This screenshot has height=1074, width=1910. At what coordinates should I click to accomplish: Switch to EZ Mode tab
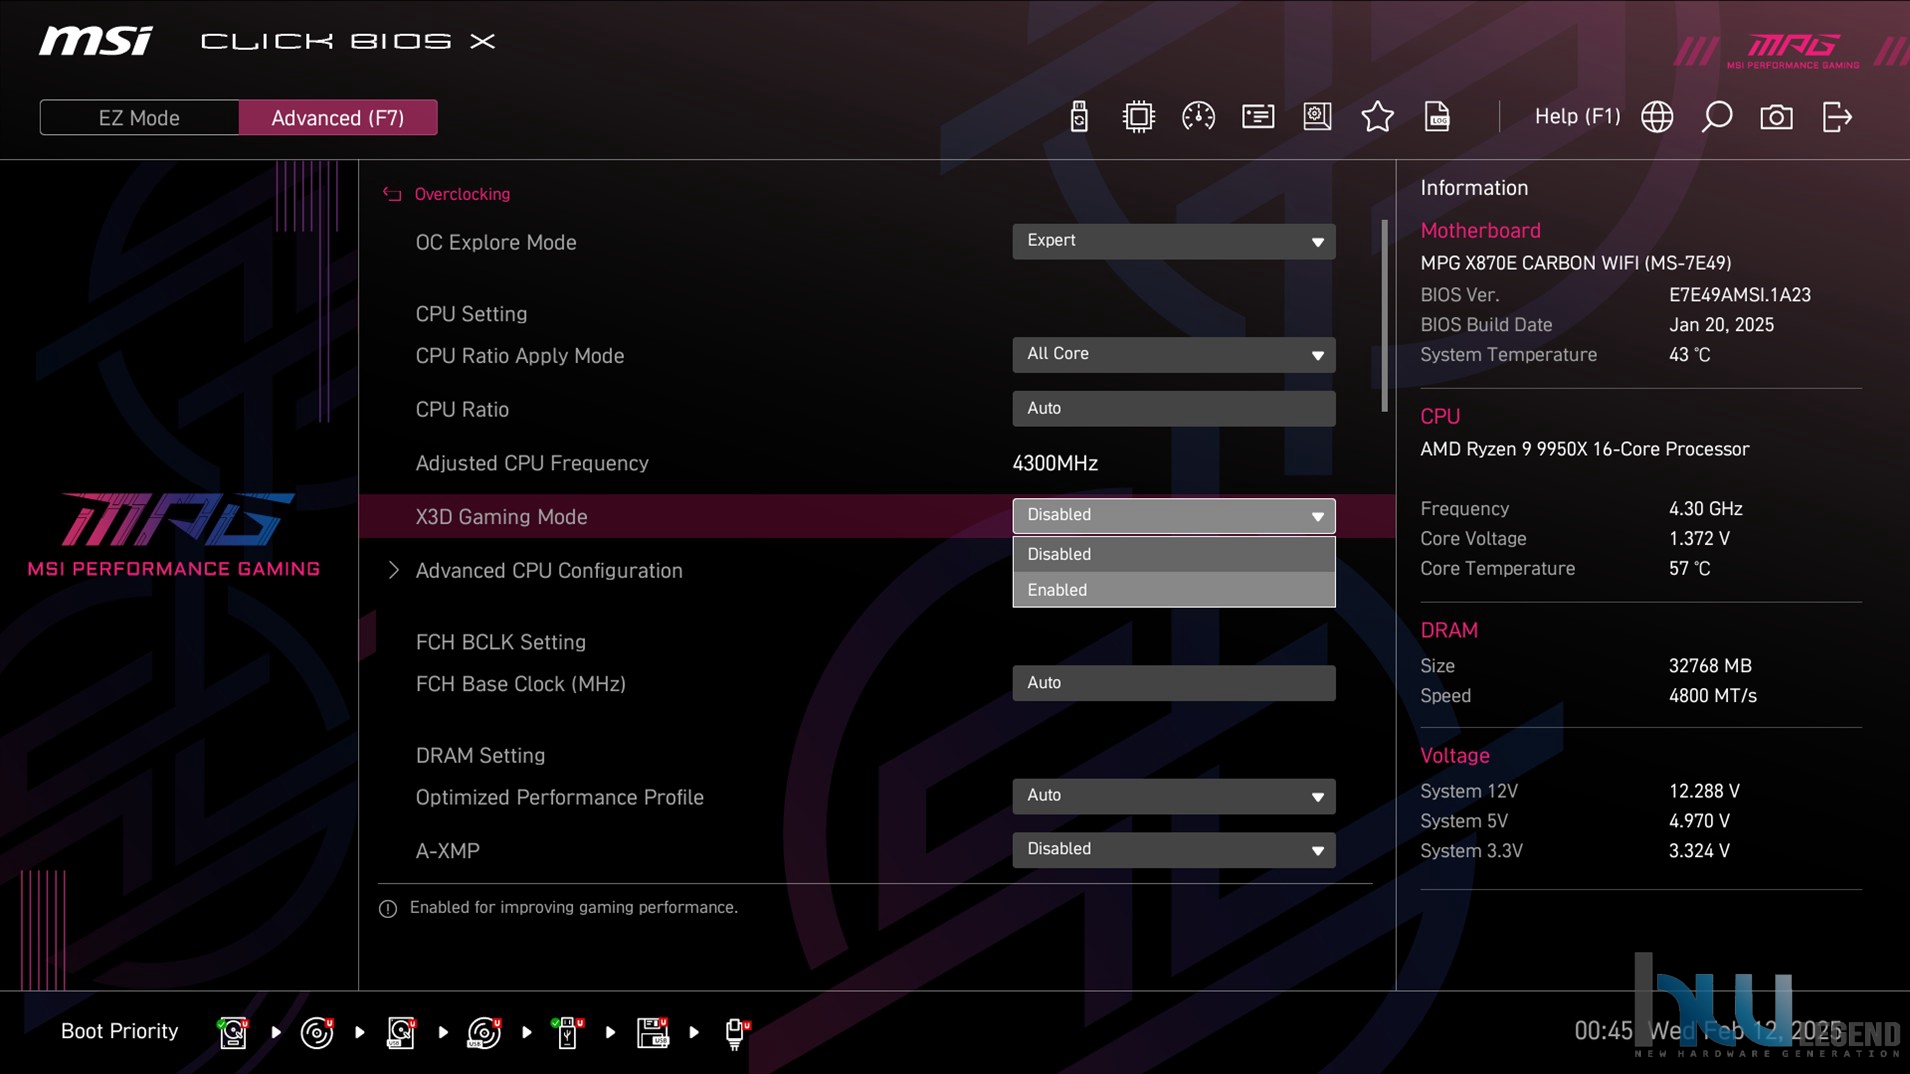point(139,117)
